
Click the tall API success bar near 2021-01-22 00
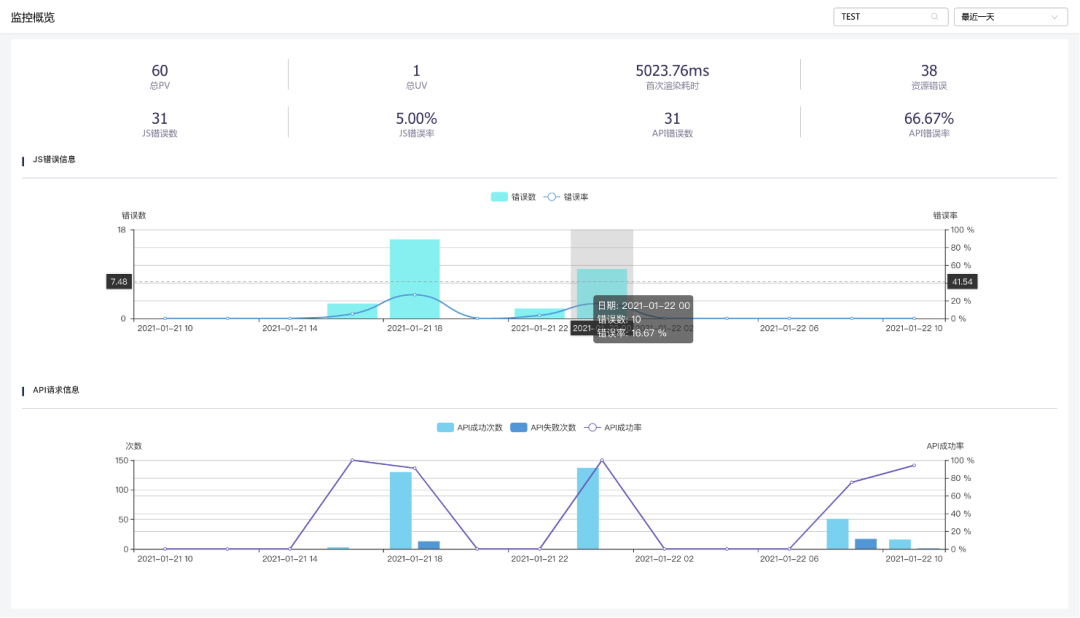pos(588,508)
